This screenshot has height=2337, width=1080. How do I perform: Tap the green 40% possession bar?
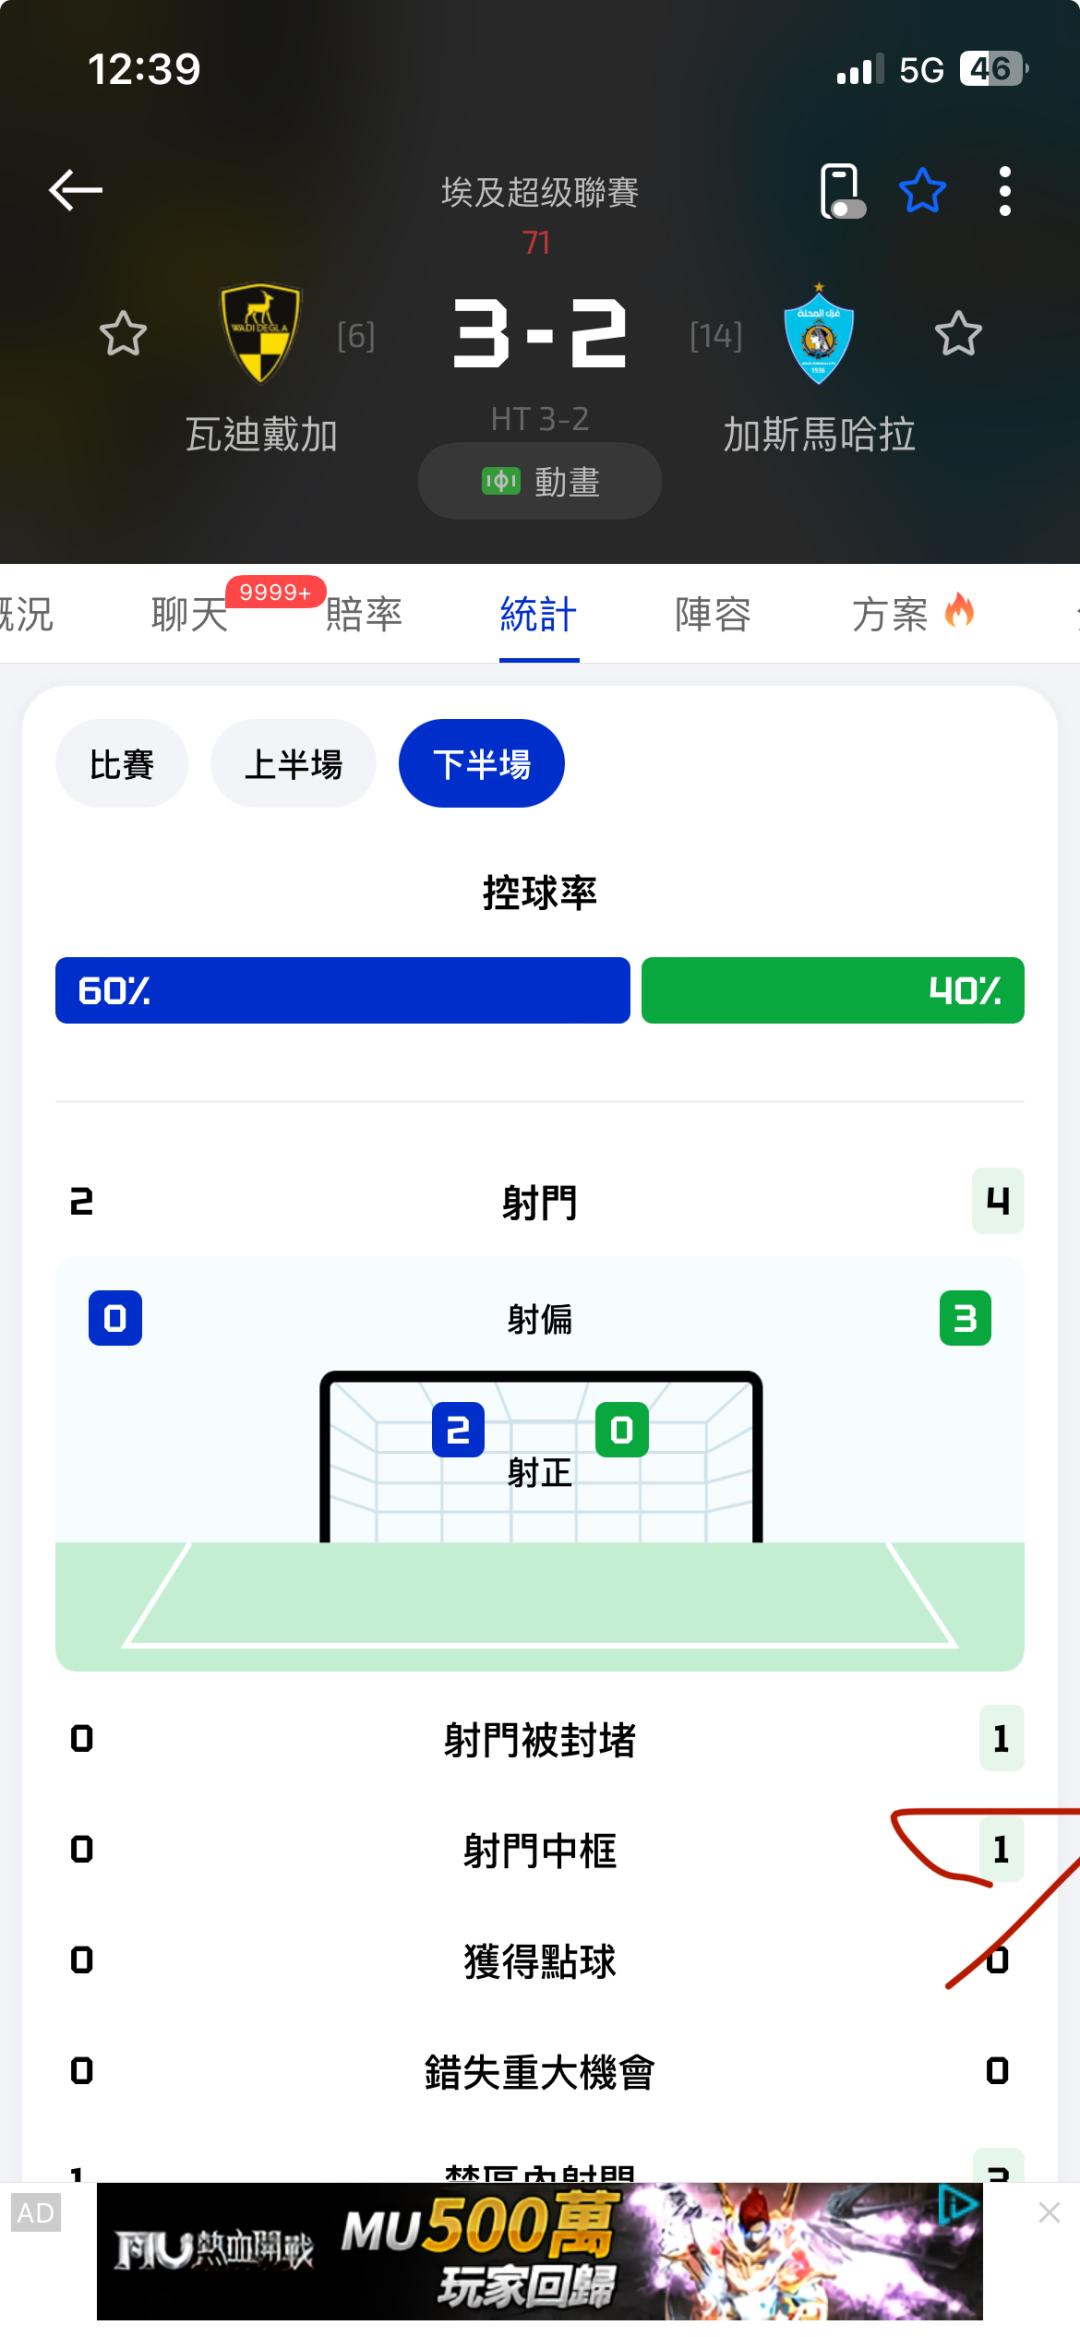click(832, 990)
